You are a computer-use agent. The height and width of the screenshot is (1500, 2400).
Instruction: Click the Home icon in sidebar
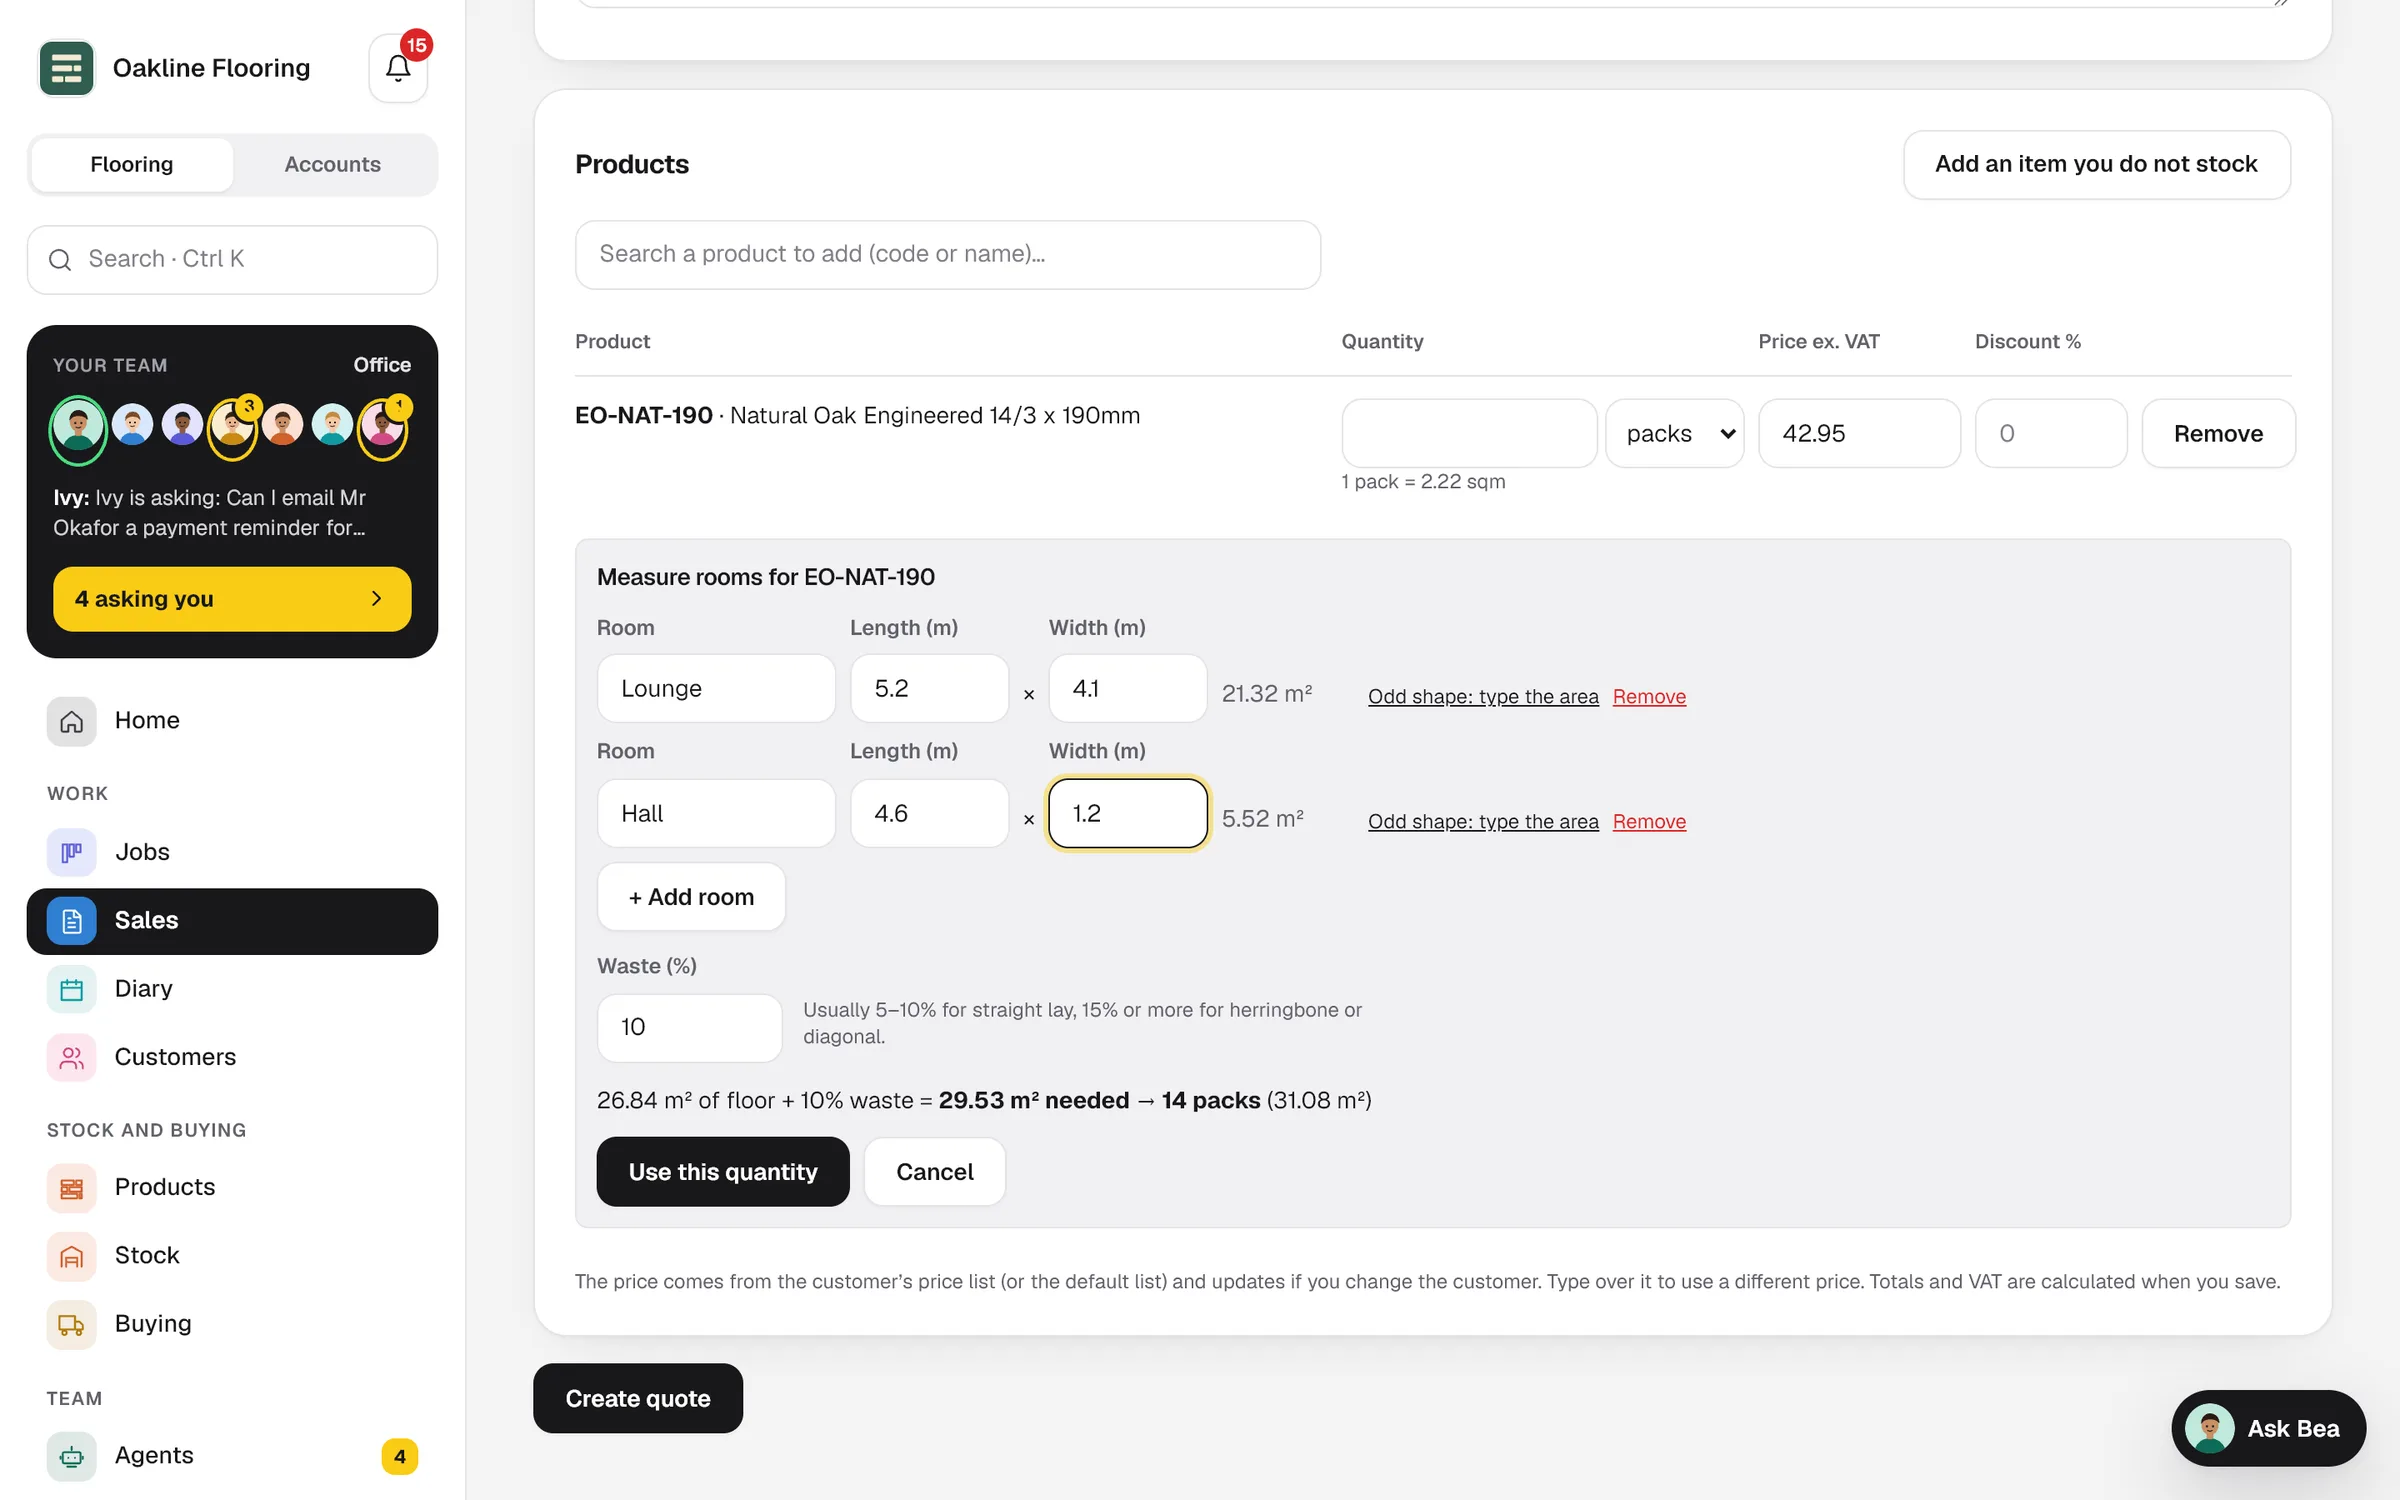coord(71,721)
